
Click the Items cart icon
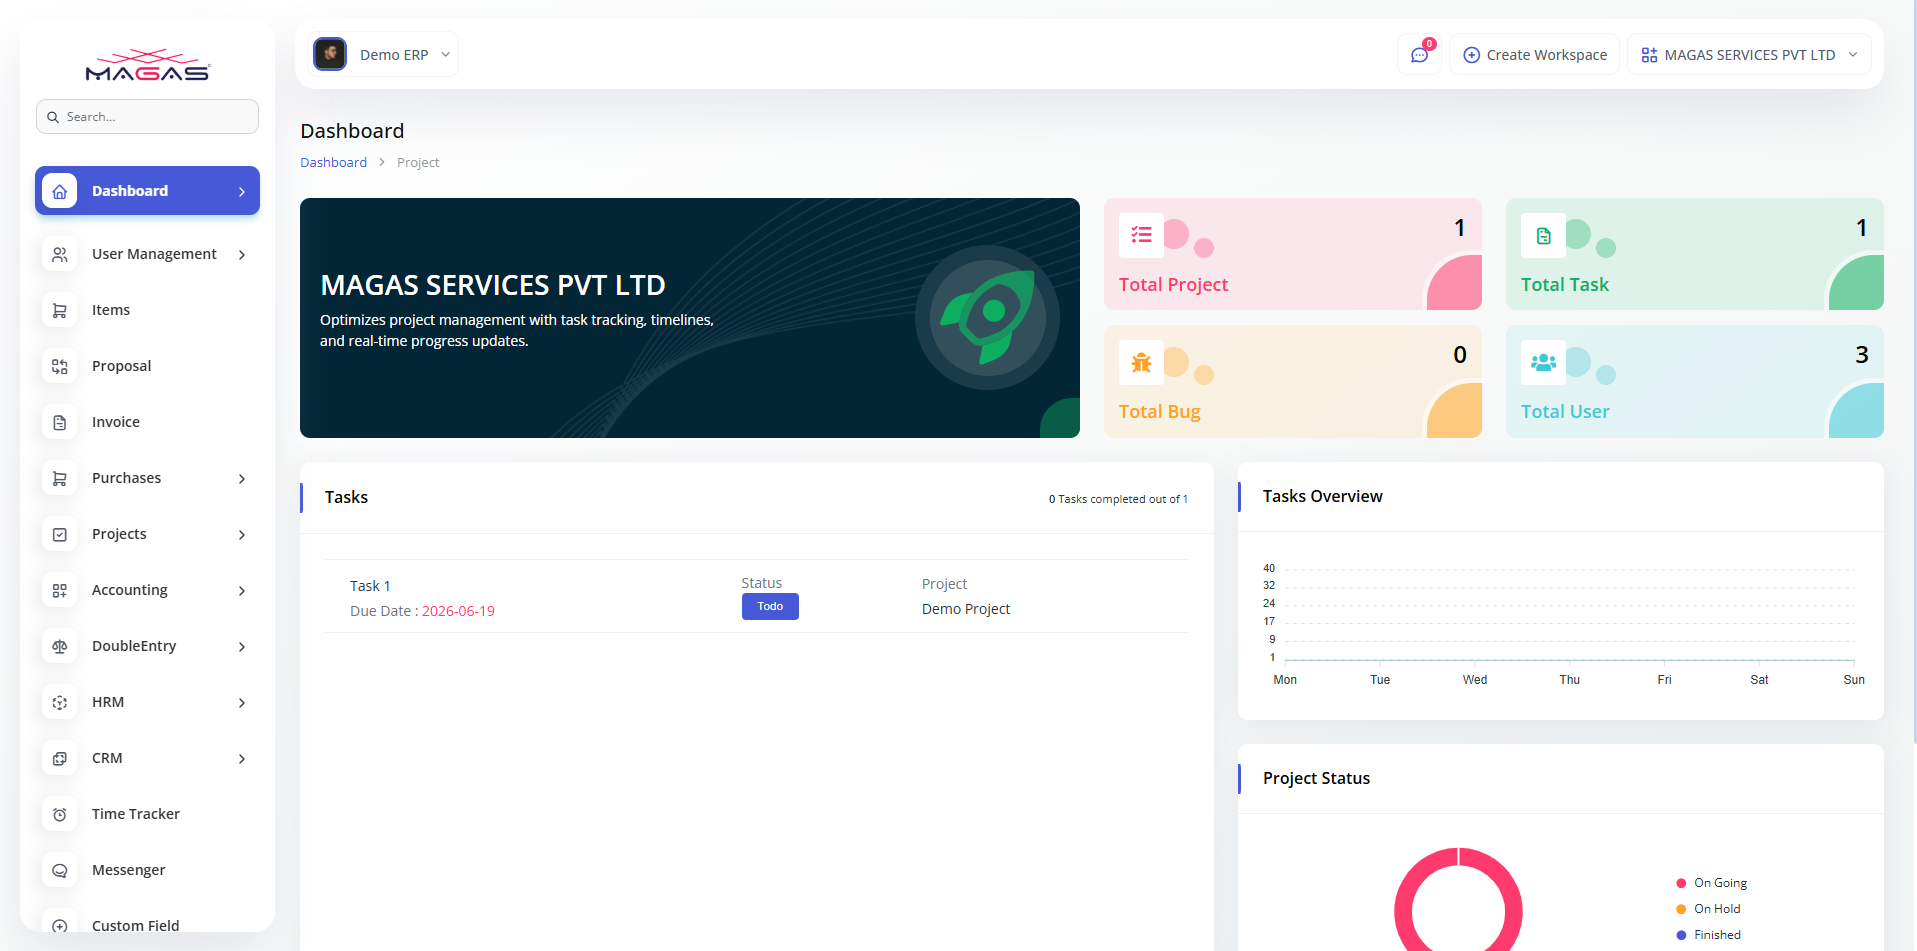[x=60, y=311]
